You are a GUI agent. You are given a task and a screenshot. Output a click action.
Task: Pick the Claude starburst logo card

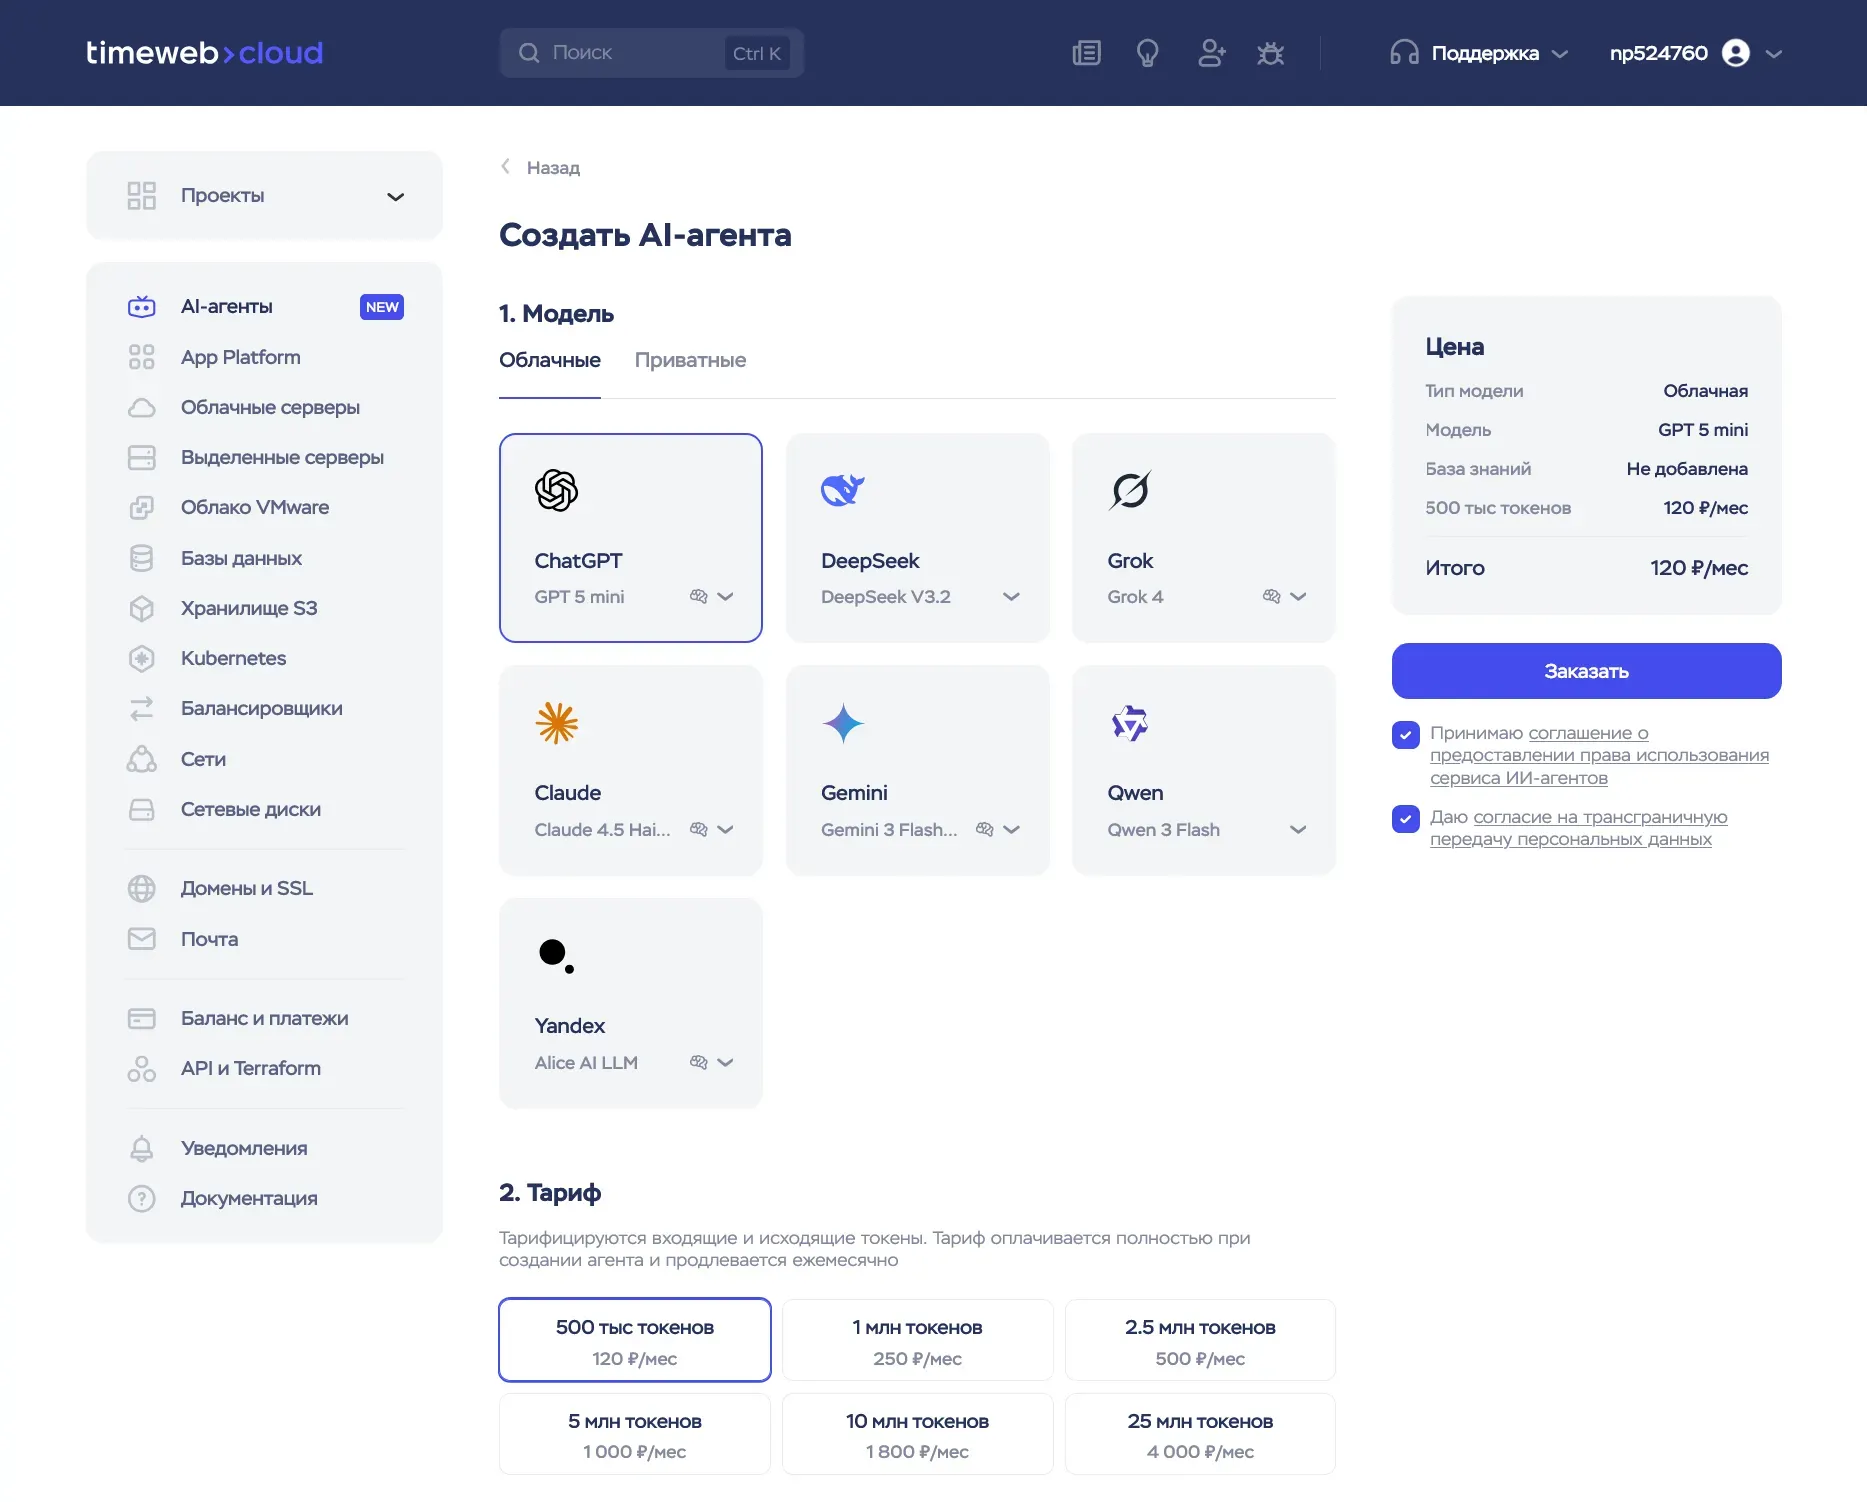click(557, 723)
